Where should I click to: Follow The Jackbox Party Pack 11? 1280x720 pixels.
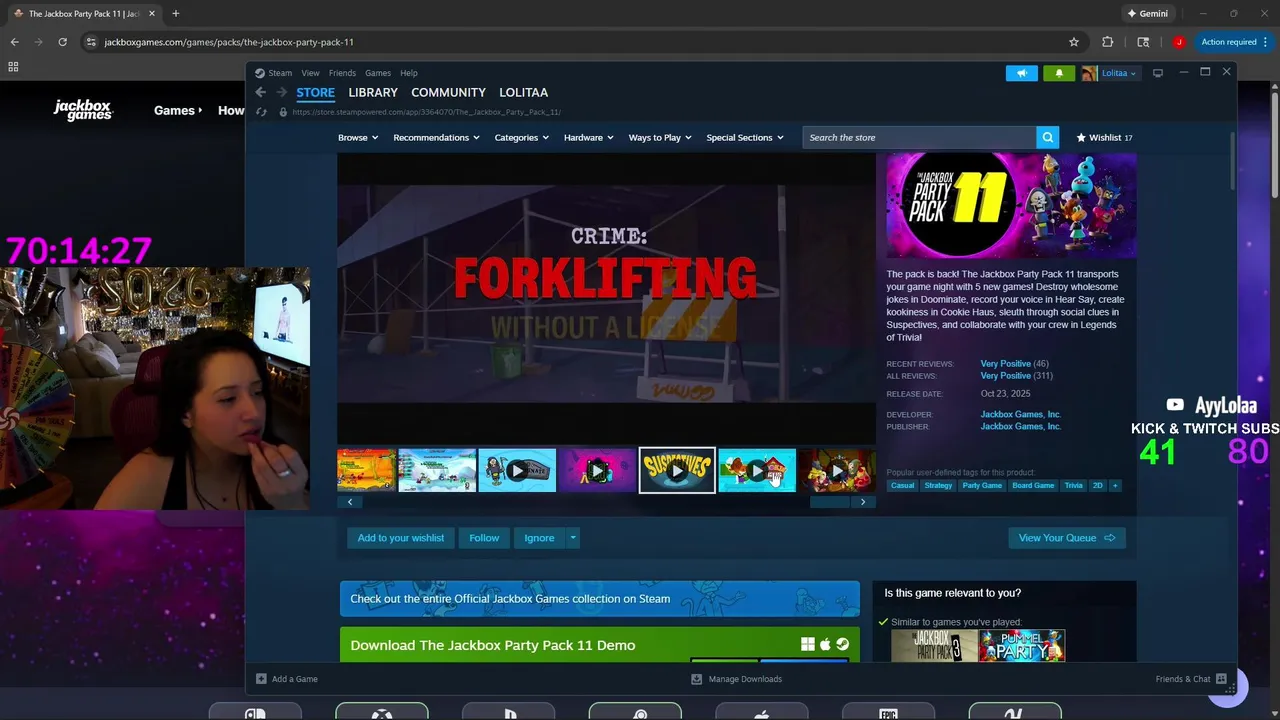[x=484, y=538]
